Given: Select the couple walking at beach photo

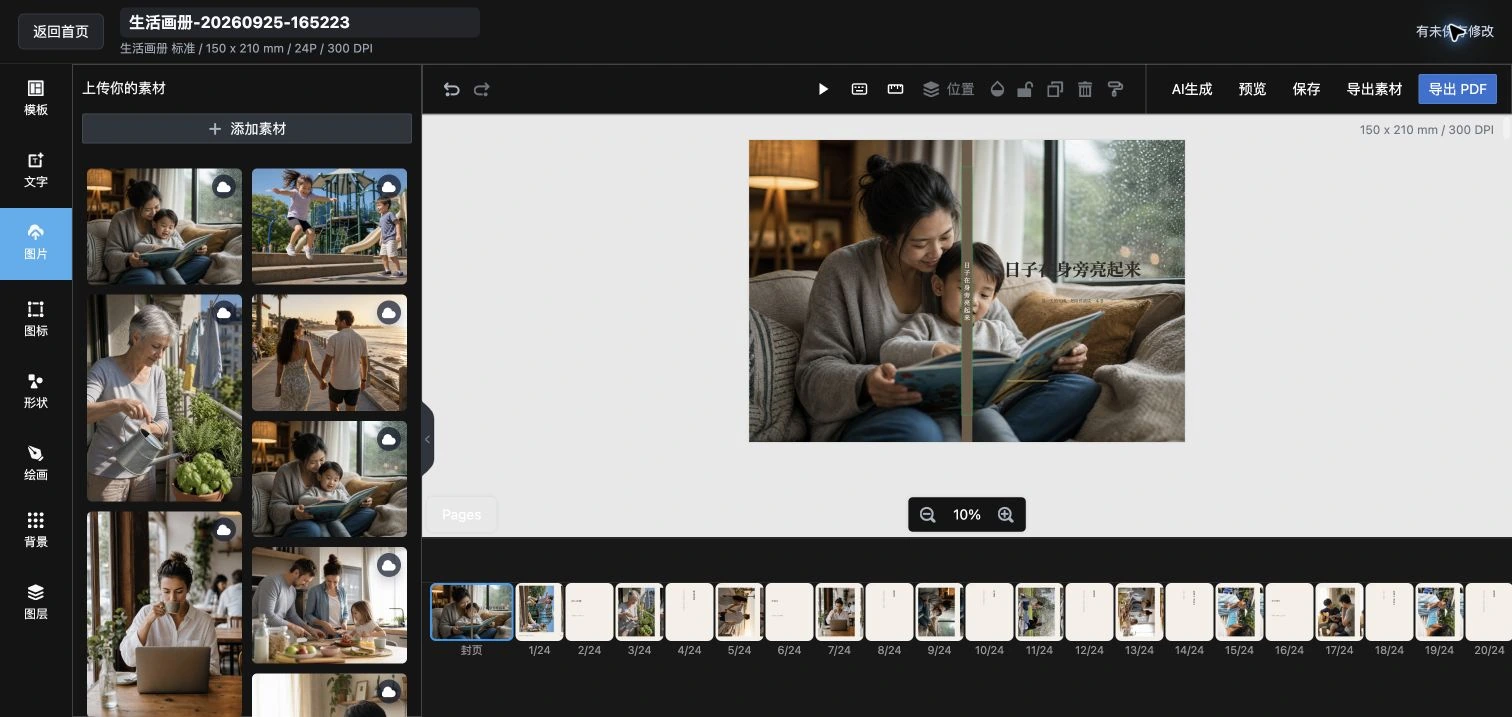Looking at the screenshot, I should (329, 352).
